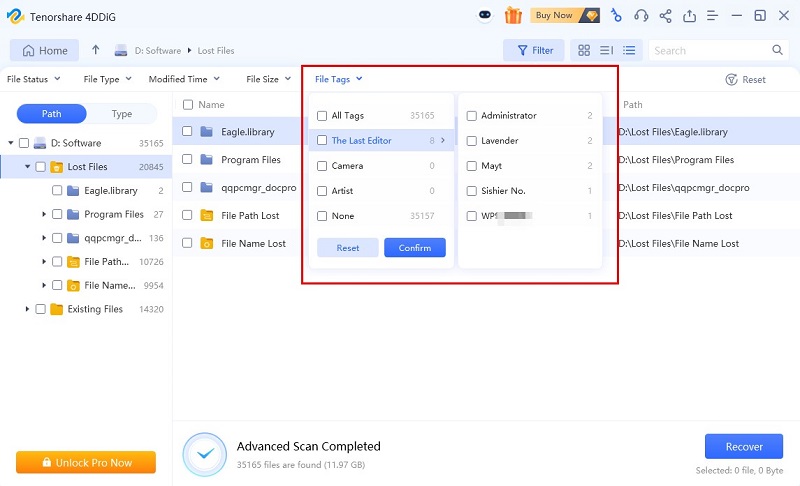The width and height of the screenshot is (800, 486).
Task: Expand the Existing Files tree node
Action: pyautogui.click(x=27, y=309)
